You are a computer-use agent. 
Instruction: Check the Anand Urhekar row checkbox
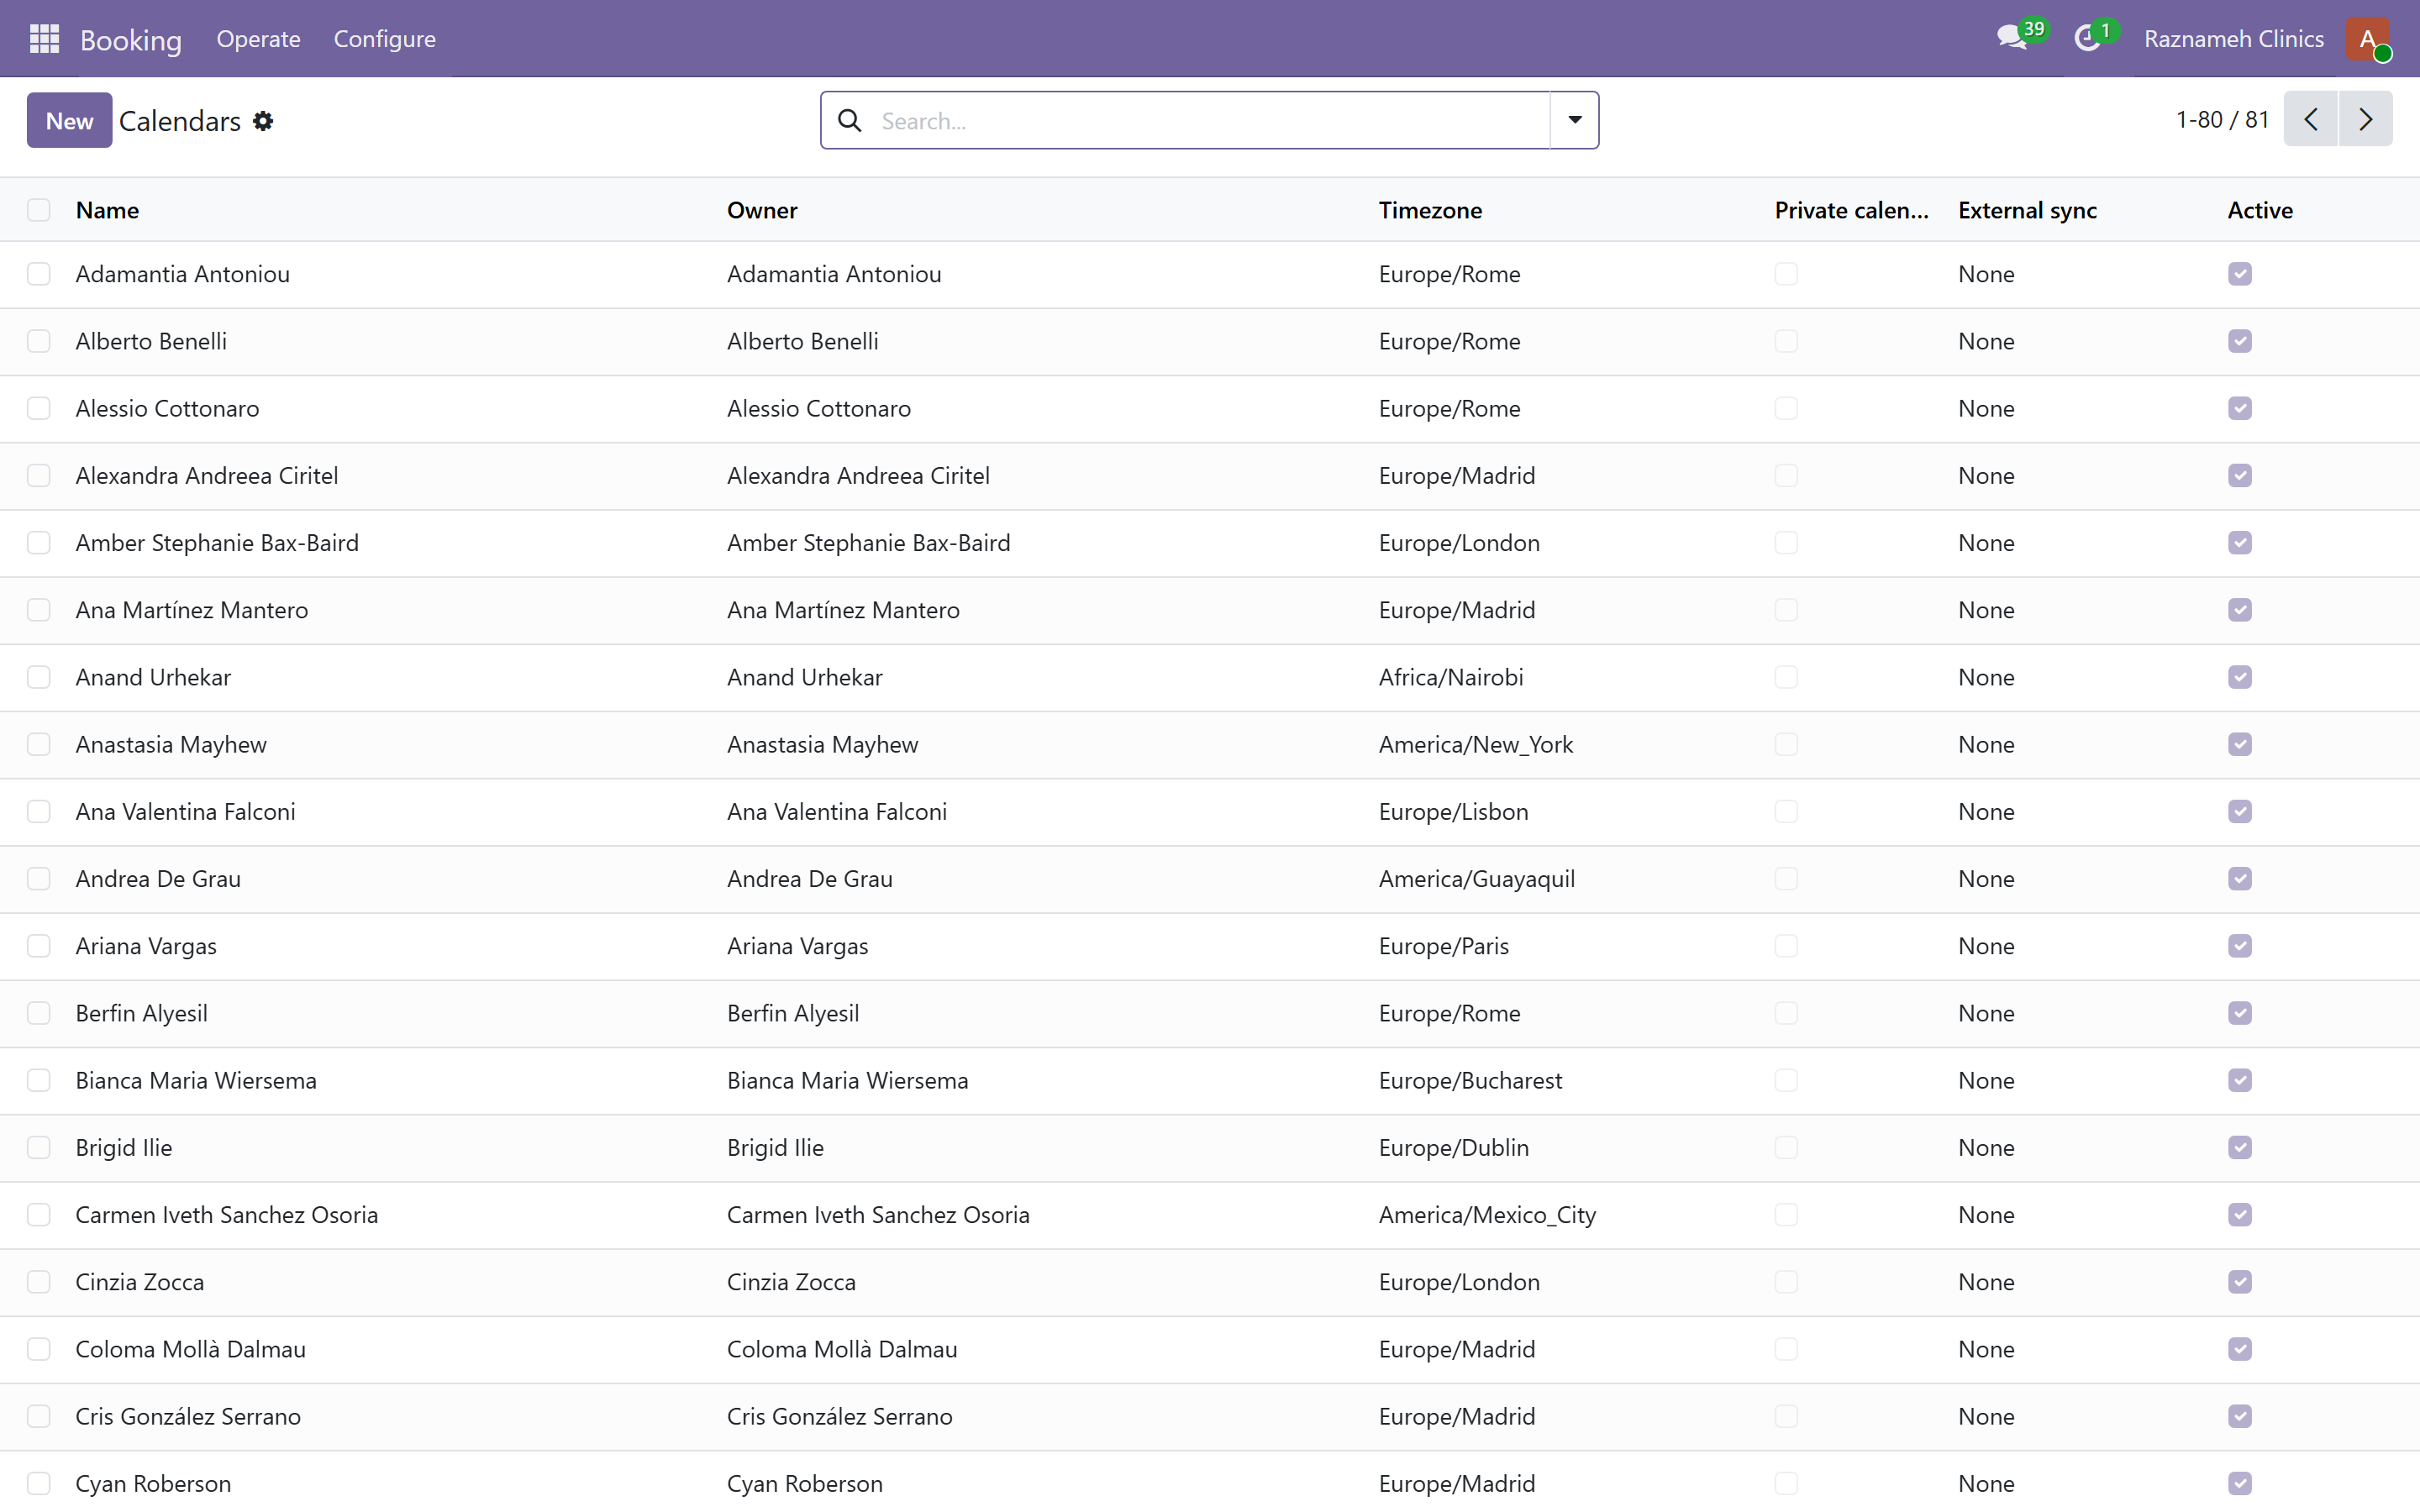pos(39,677)
